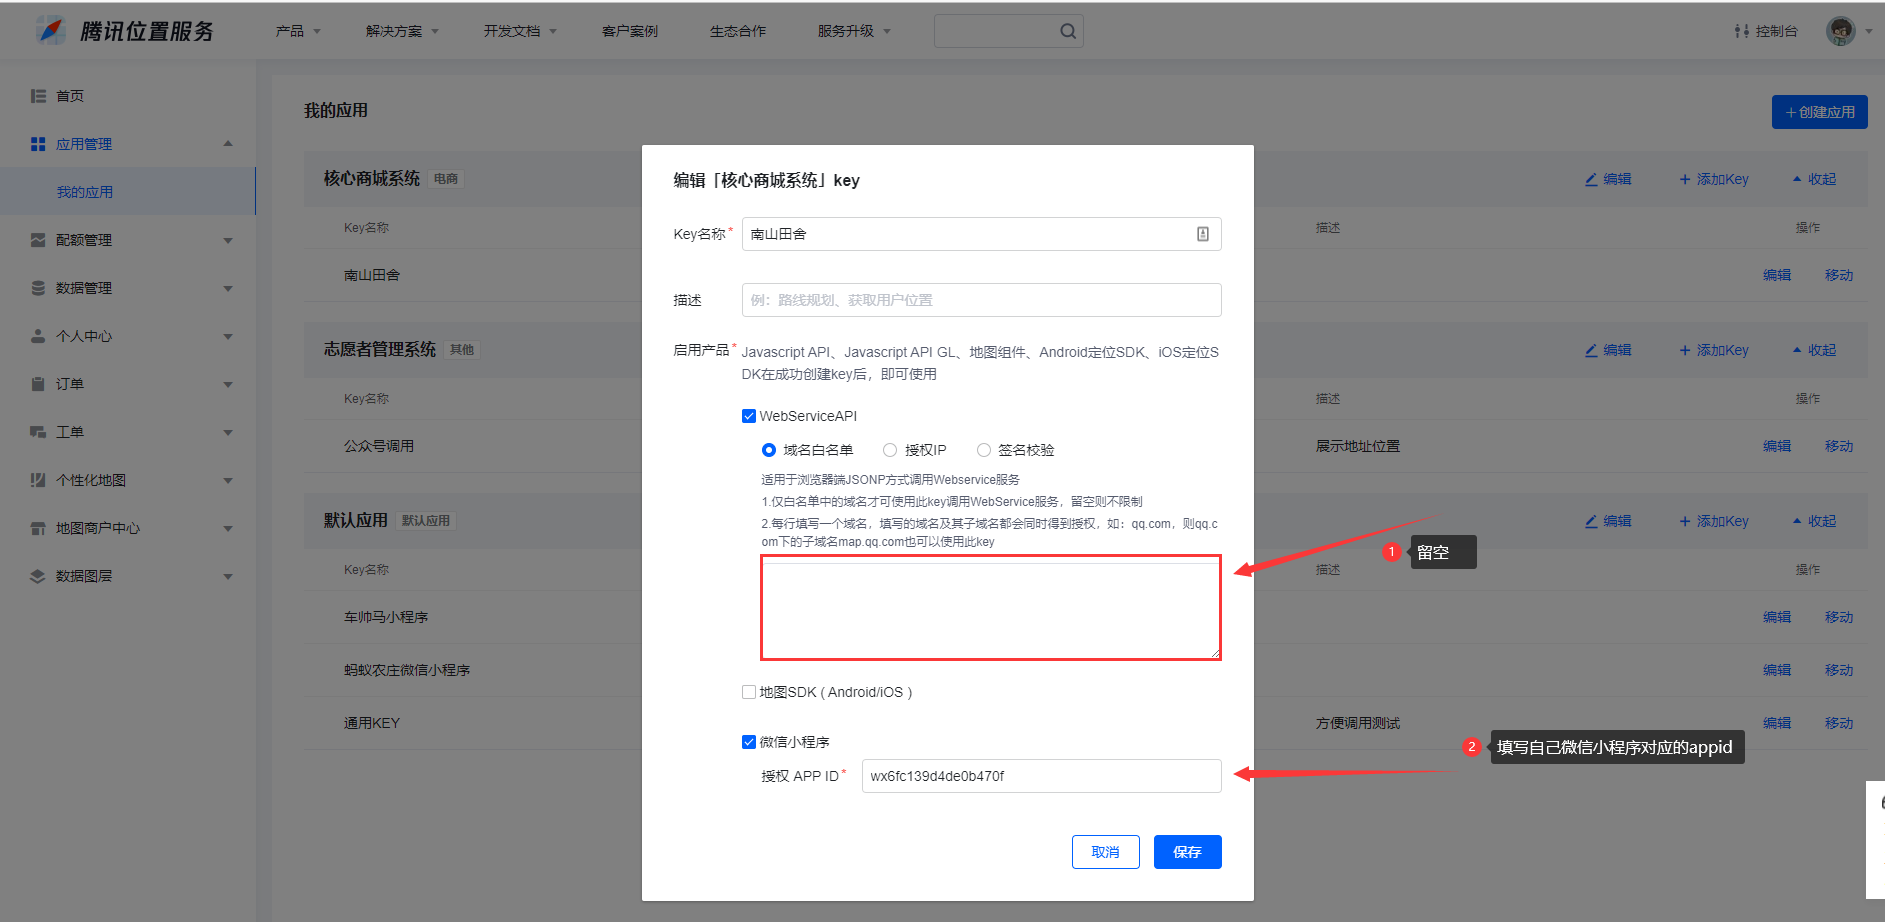
Task: Click the 配额管理 sidebar icon
Action: (x=38, y=240)
